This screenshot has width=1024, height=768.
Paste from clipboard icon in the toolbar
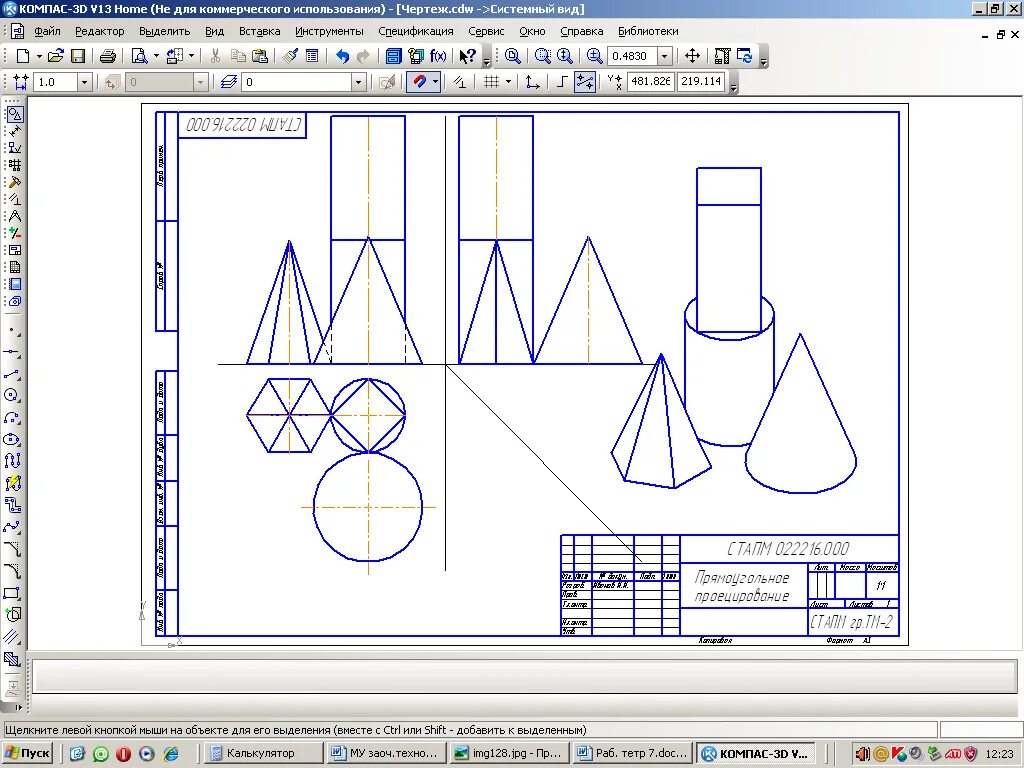(x=259, y=56)
